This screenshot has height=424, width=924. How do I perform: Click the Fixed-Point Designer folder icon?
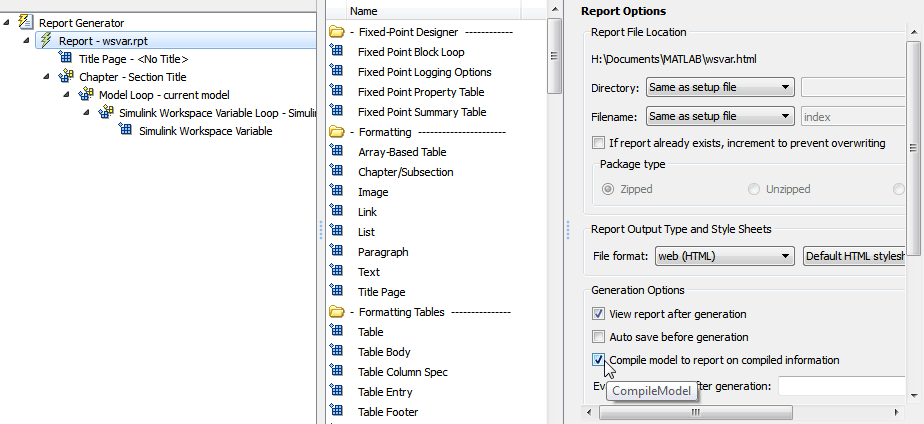tap(337, 32)
